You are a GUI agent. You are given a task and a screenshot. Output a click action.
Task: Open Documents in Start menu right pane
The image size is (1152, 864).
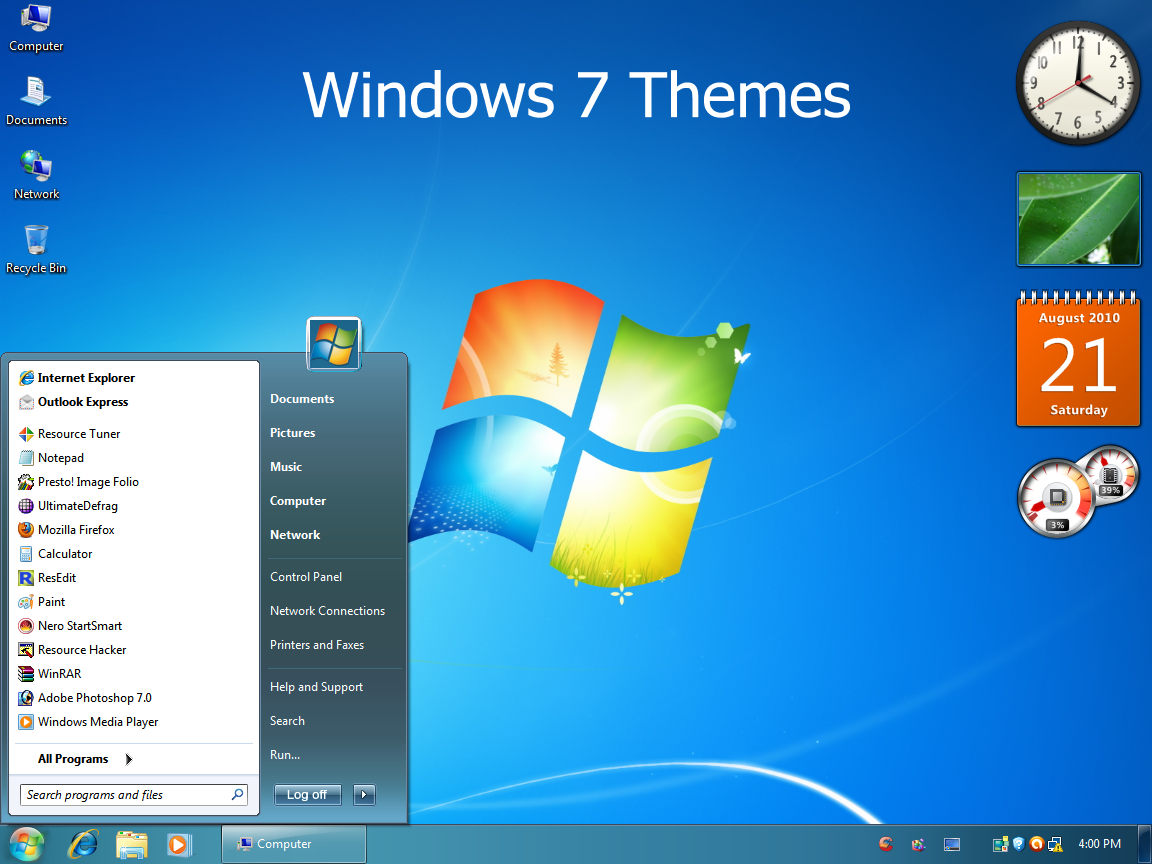[302, 399]
